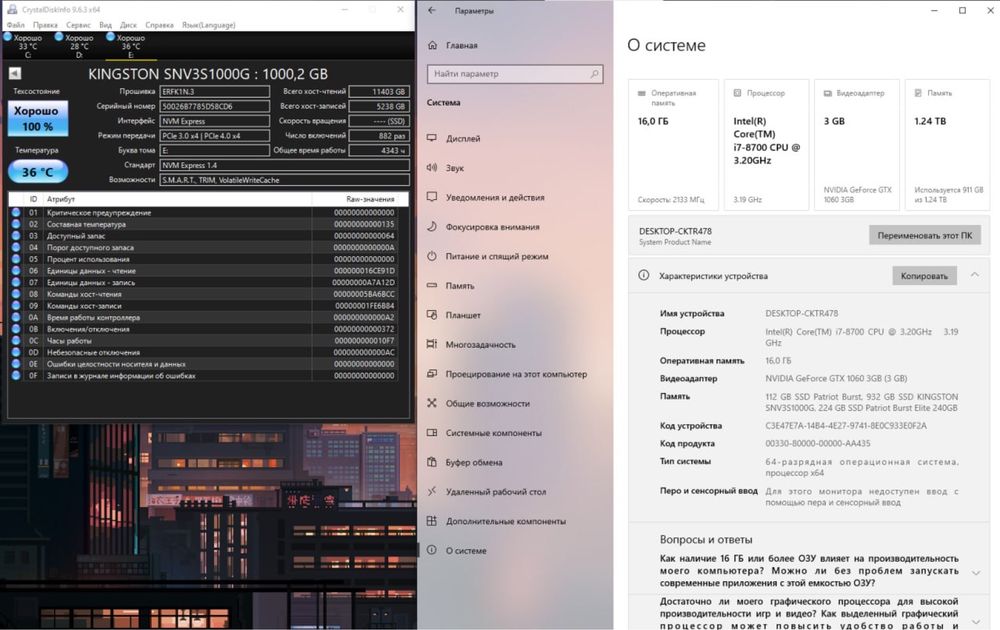Open the Процессор i7-8700 card

tap(767, 145)
